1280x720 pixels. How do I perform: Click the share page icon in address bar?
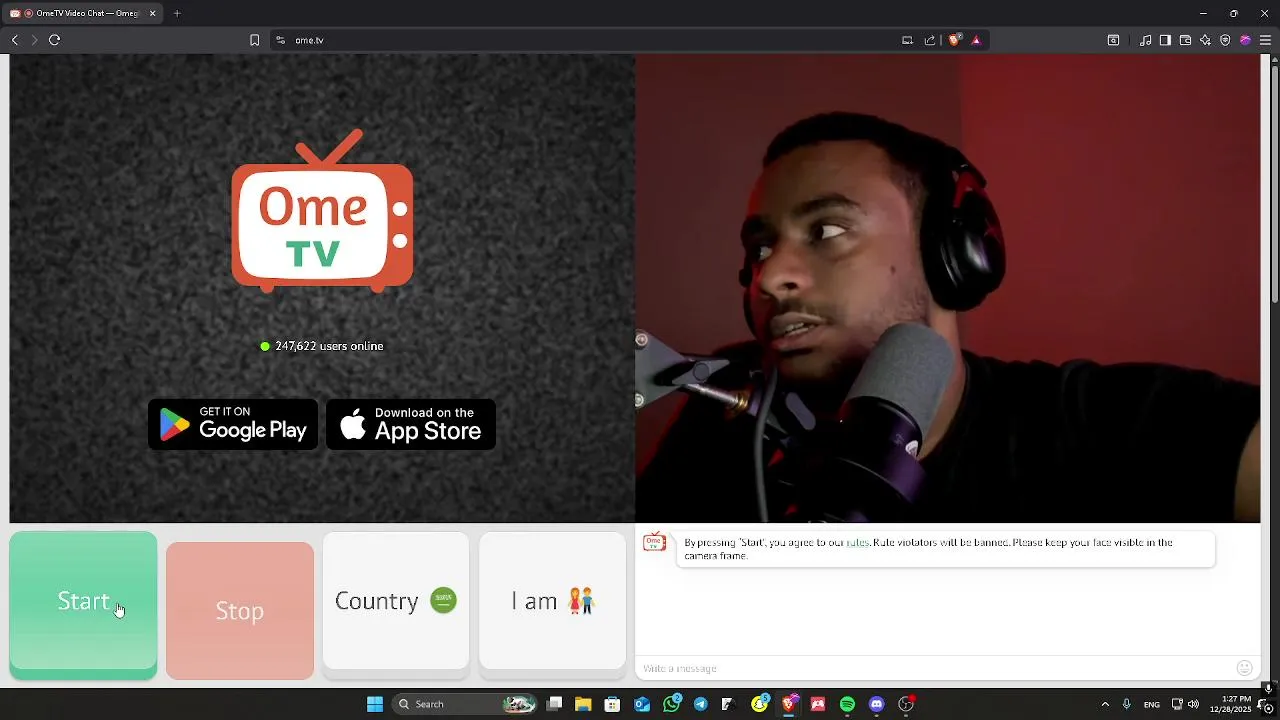[930, 40]
